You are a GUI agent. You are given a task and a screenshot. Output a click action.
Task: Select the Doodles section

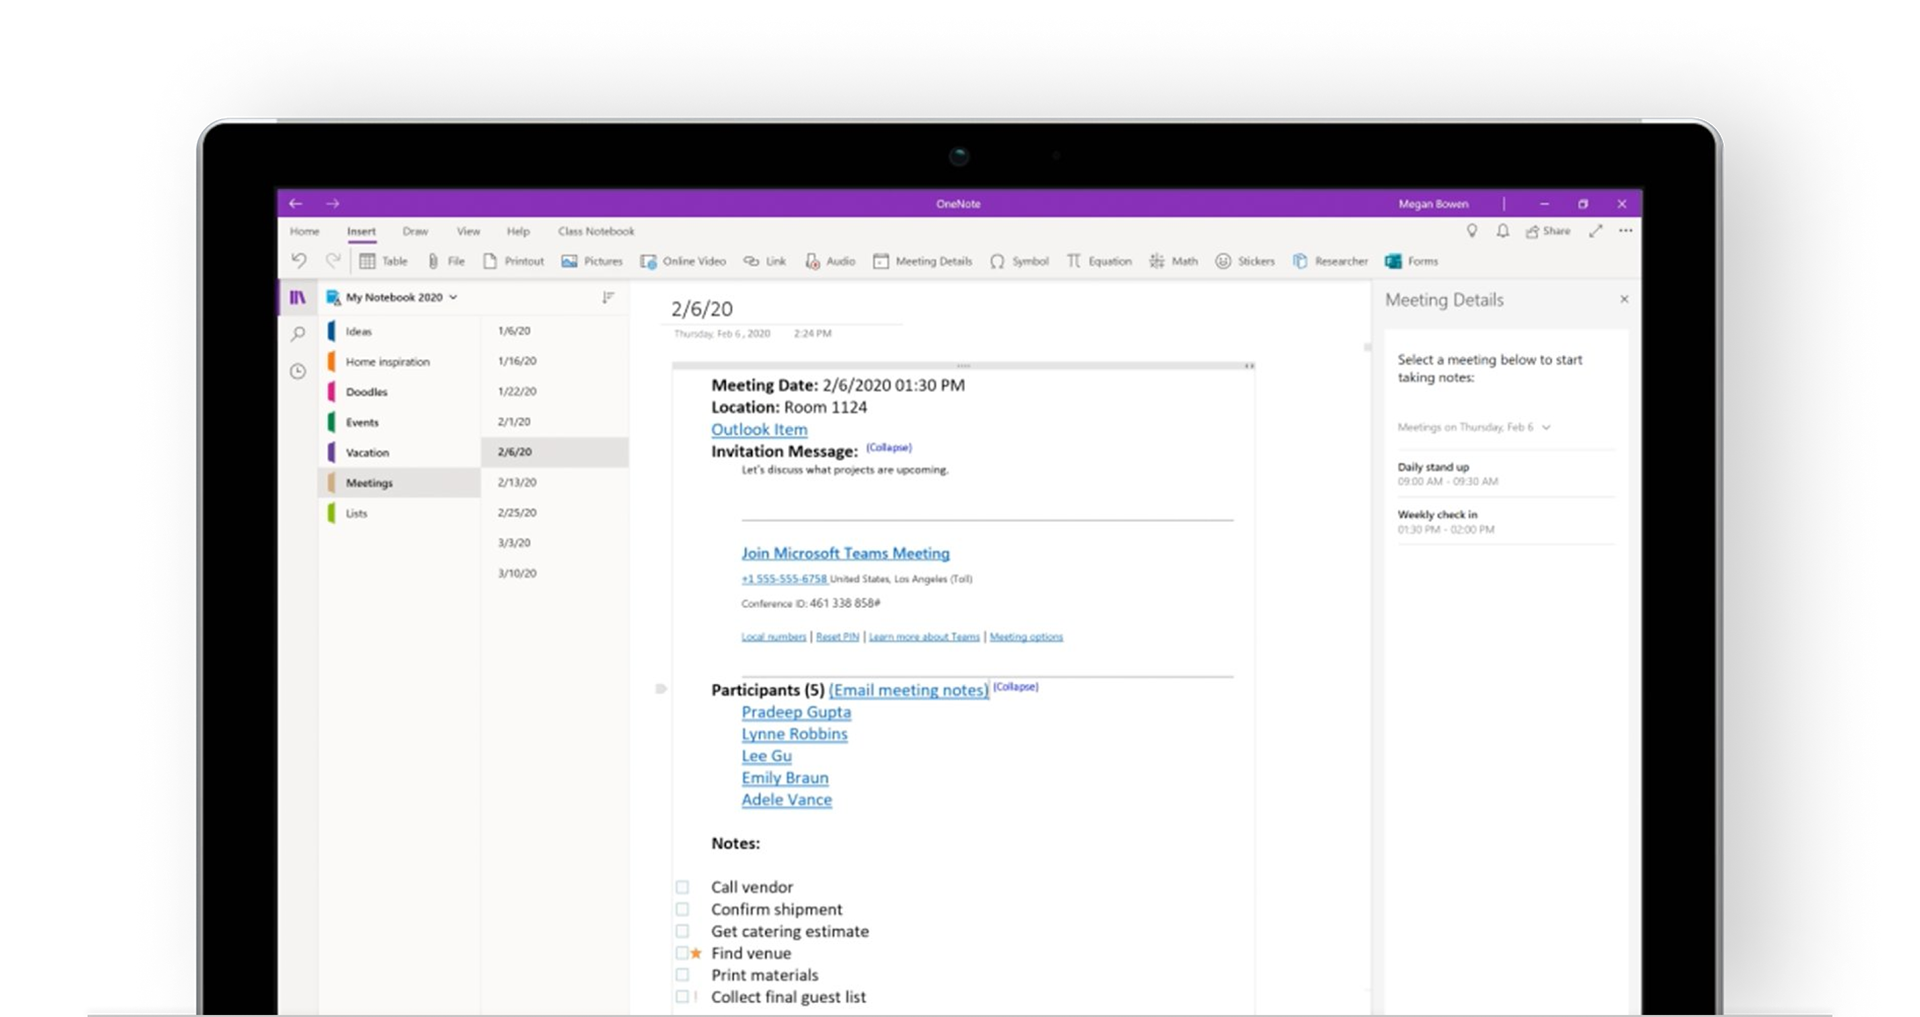click(399, 392)
